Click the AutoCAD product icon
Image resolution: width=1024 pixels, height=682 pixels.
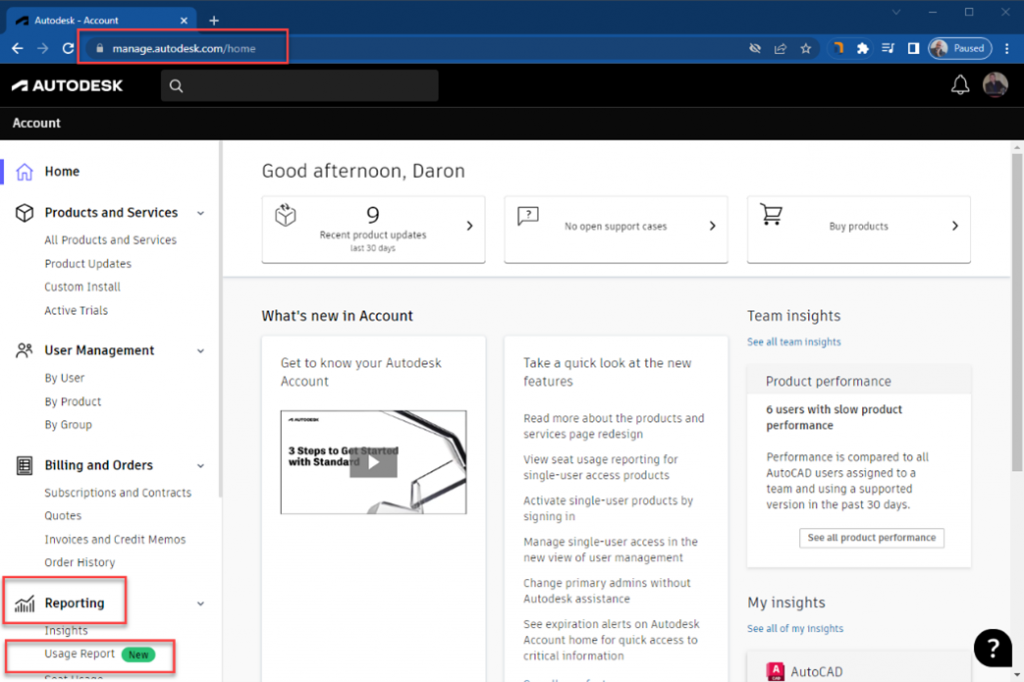[x=775, y=672]
